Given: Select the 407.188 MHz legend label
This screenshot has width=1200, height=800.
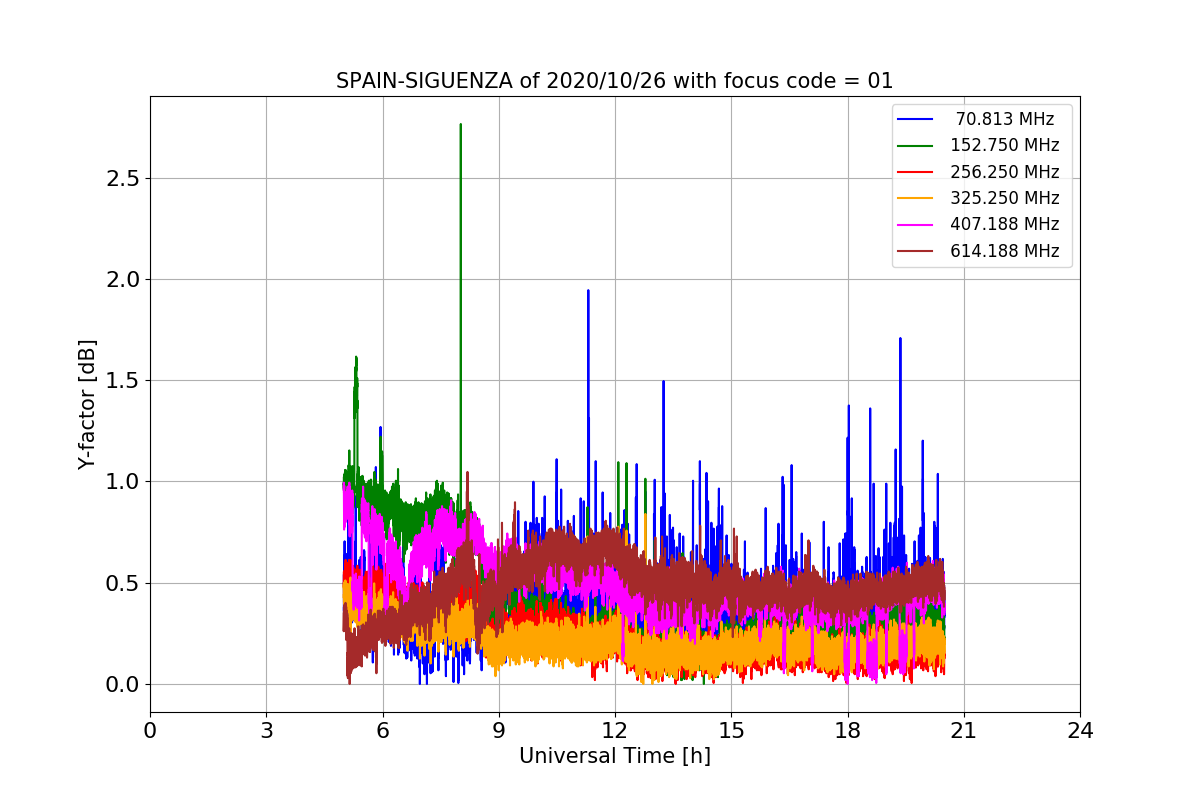Looking at the screenshot, I should pos(1005,225).
